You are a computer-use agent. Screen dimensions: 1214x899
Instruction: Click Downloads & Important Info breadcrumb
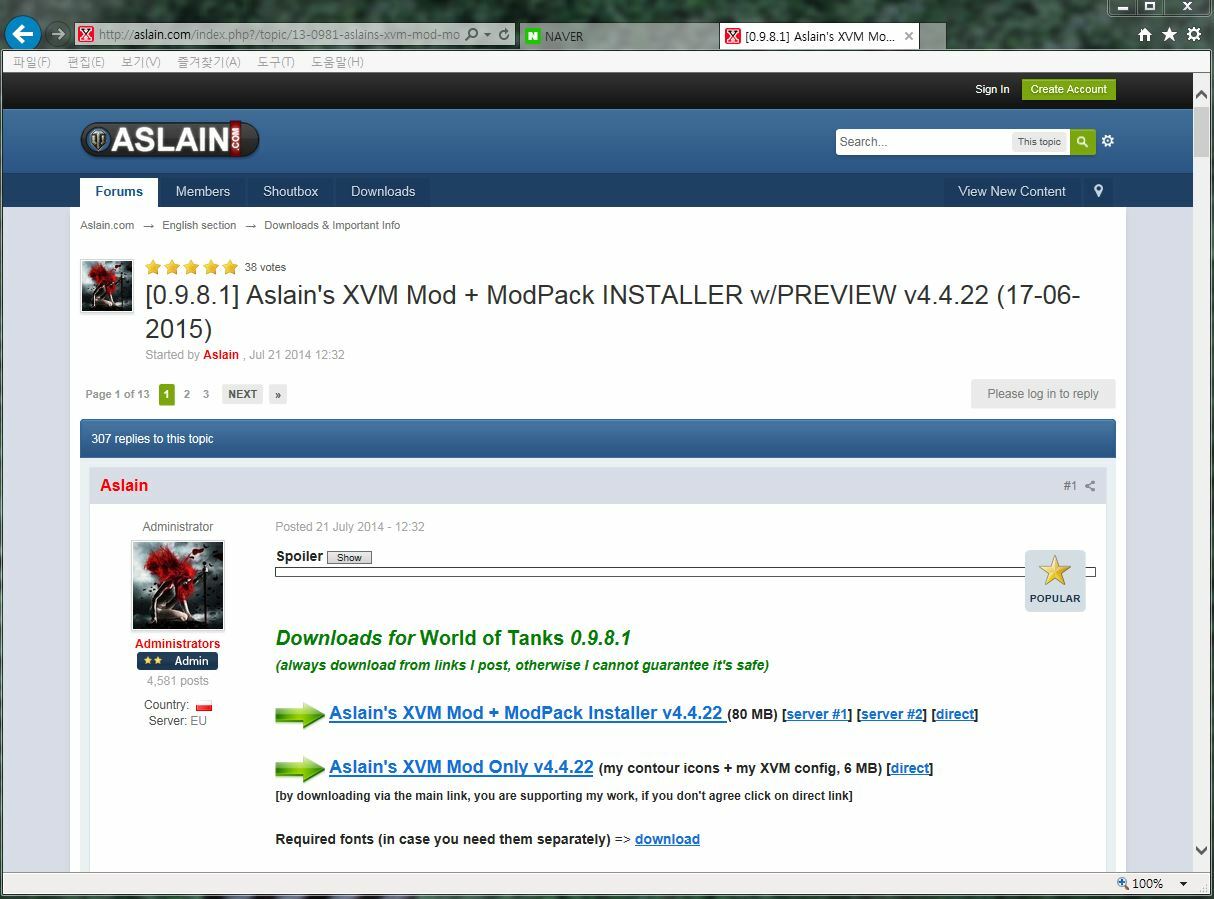(x=332, y=225)
